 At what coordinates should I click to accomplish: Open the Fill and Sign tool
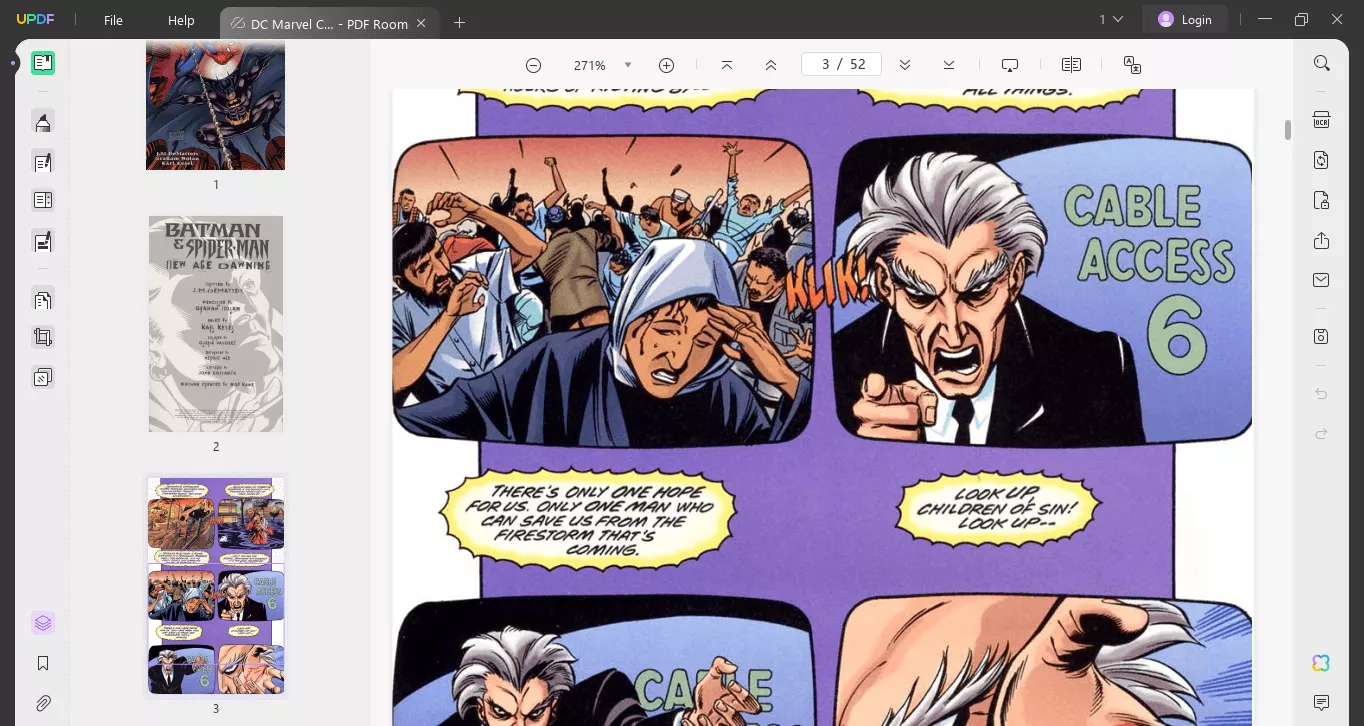43,241
